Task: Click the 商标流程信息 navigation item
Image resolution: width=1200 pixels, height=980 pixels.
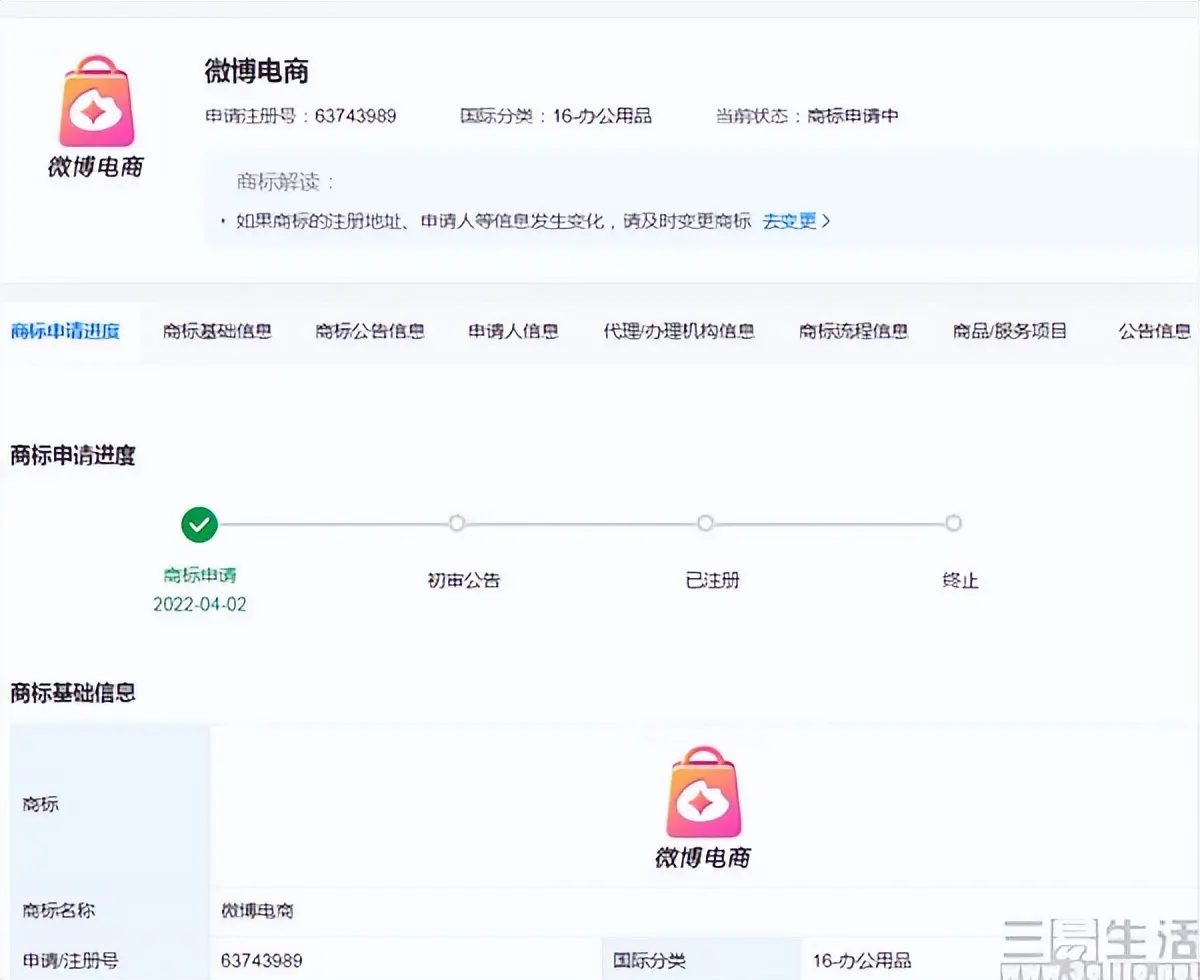Action: (x=854, y=331)
